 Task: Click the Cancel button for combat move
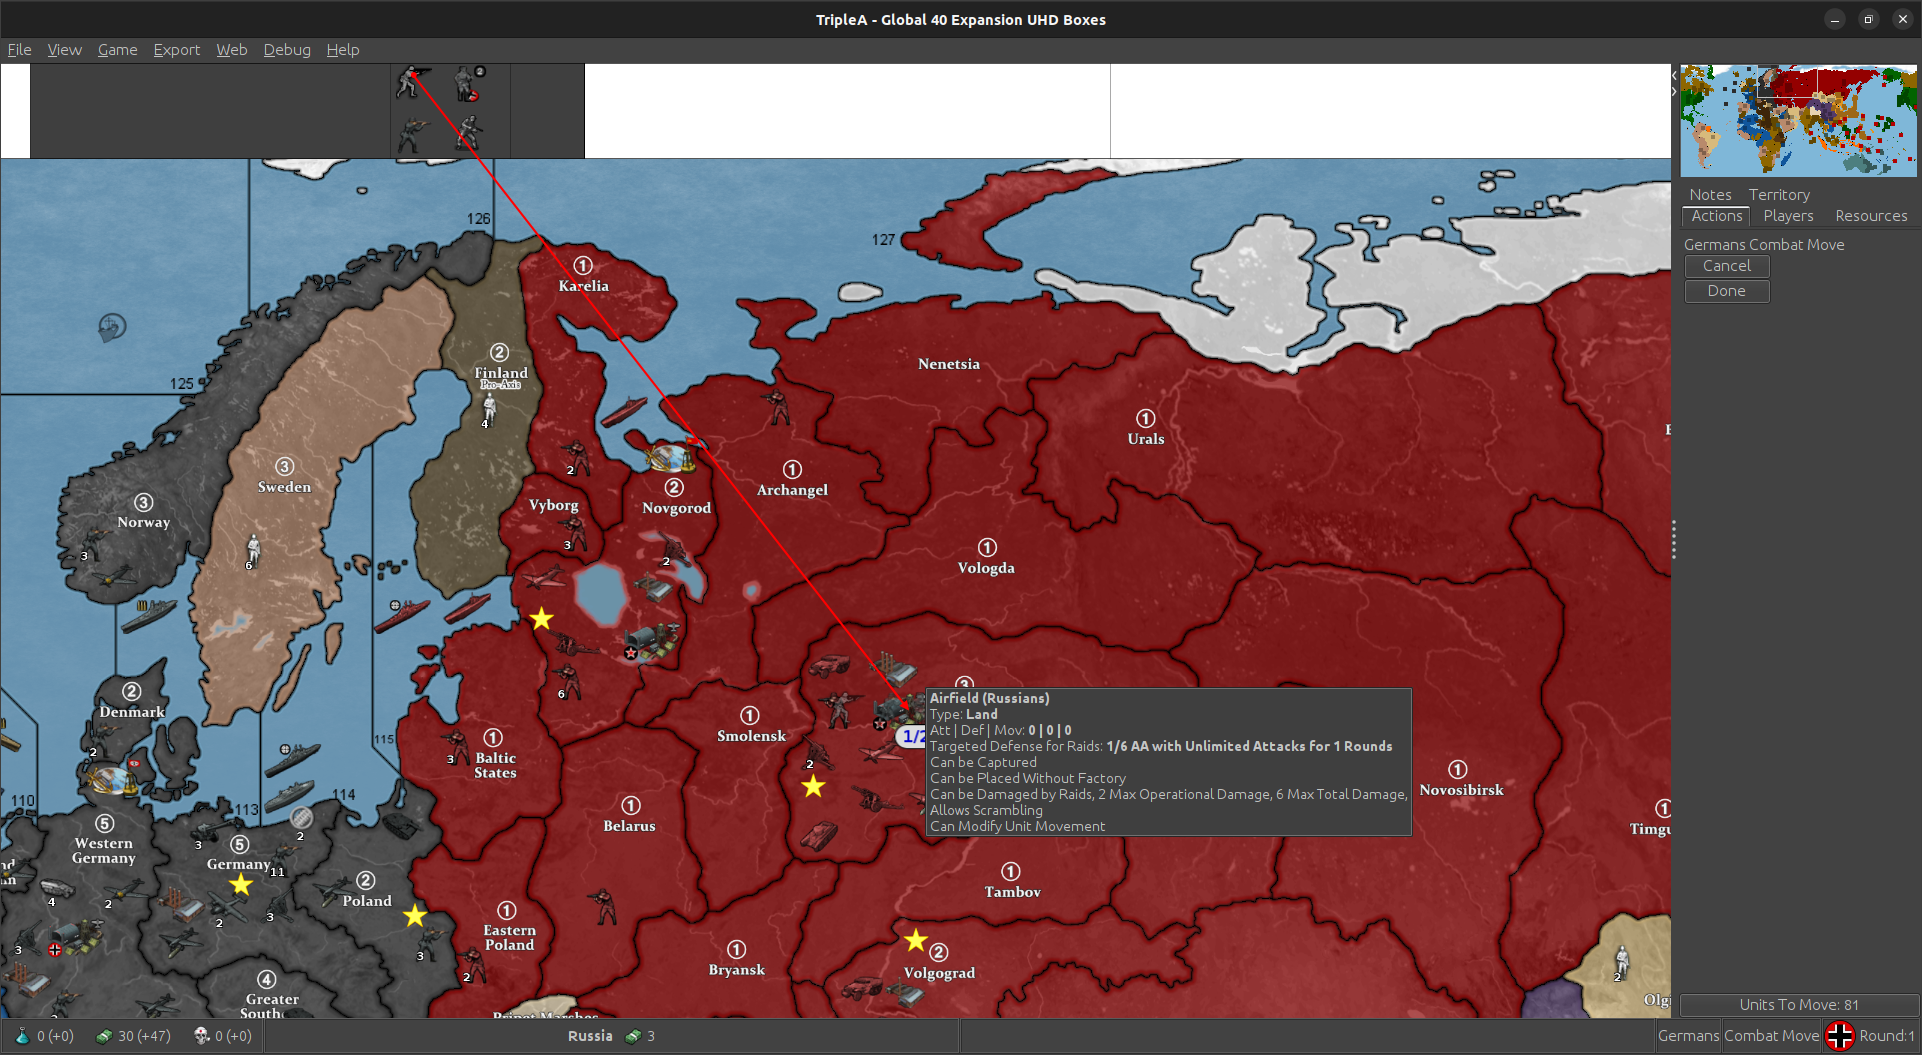click(x=1727, y=266)
